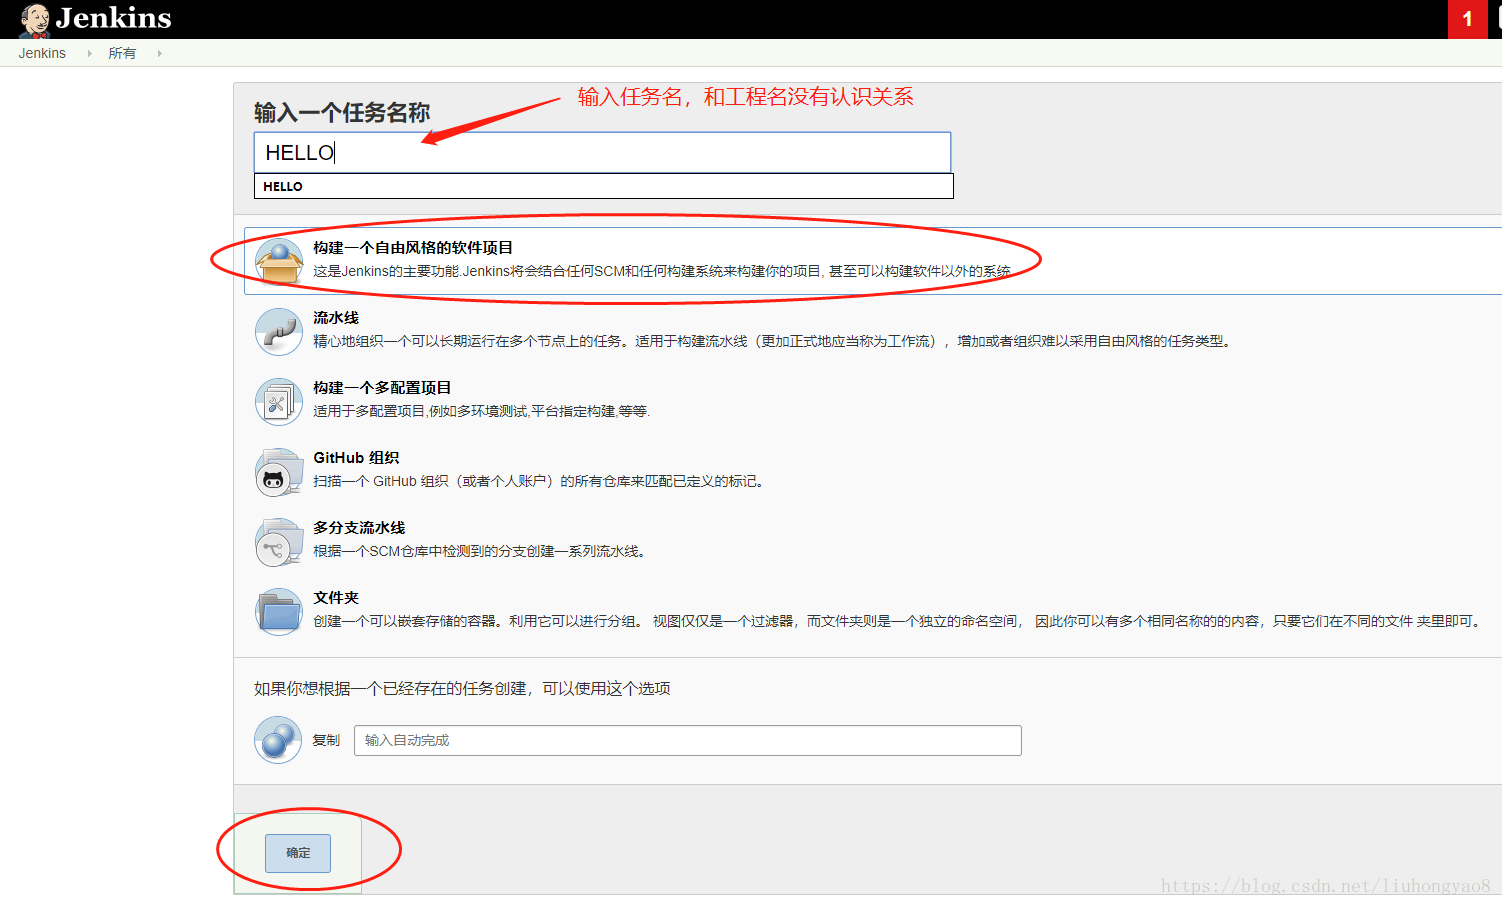Select the GitHub organization cat icon
This screenshot has height=906, width=1502.
(x=279, y=471)
